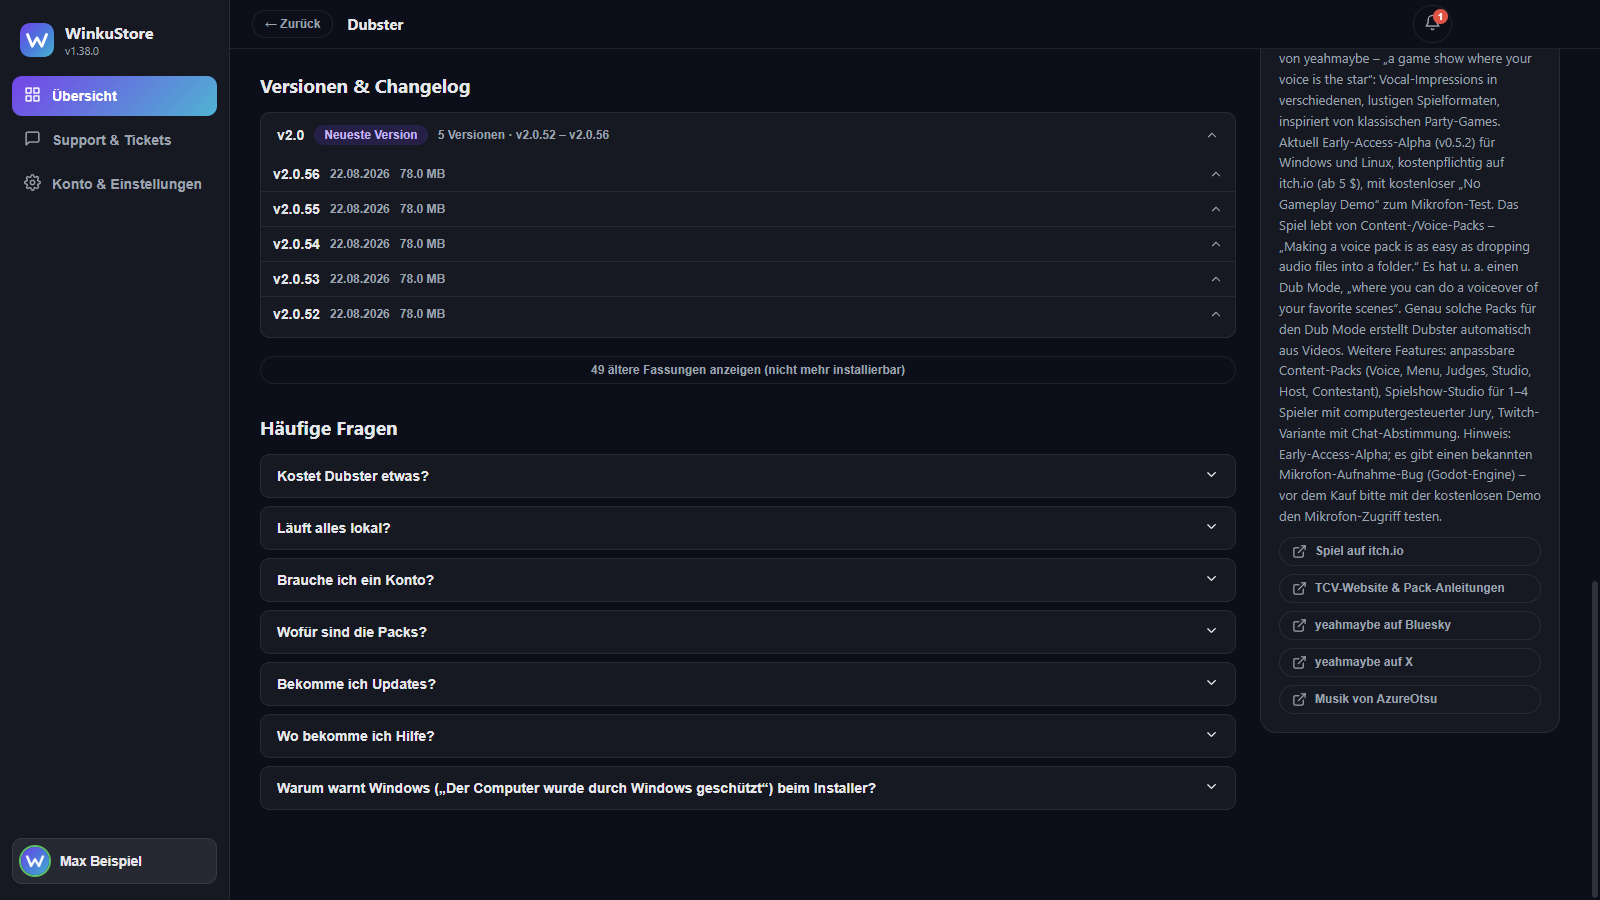The width and height of the screenshot is (1600, 900).
Task: Open link 'yeahmaybe auf X'
Action: point(1409,662)
